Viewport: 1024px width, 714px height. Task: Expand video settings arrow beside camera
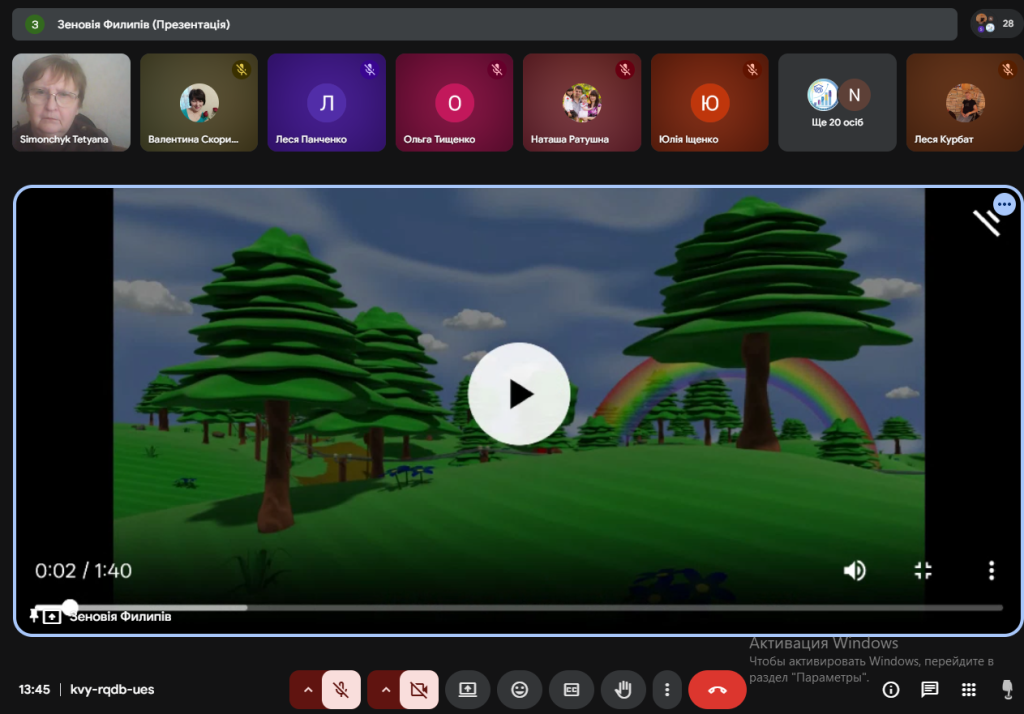385,690
